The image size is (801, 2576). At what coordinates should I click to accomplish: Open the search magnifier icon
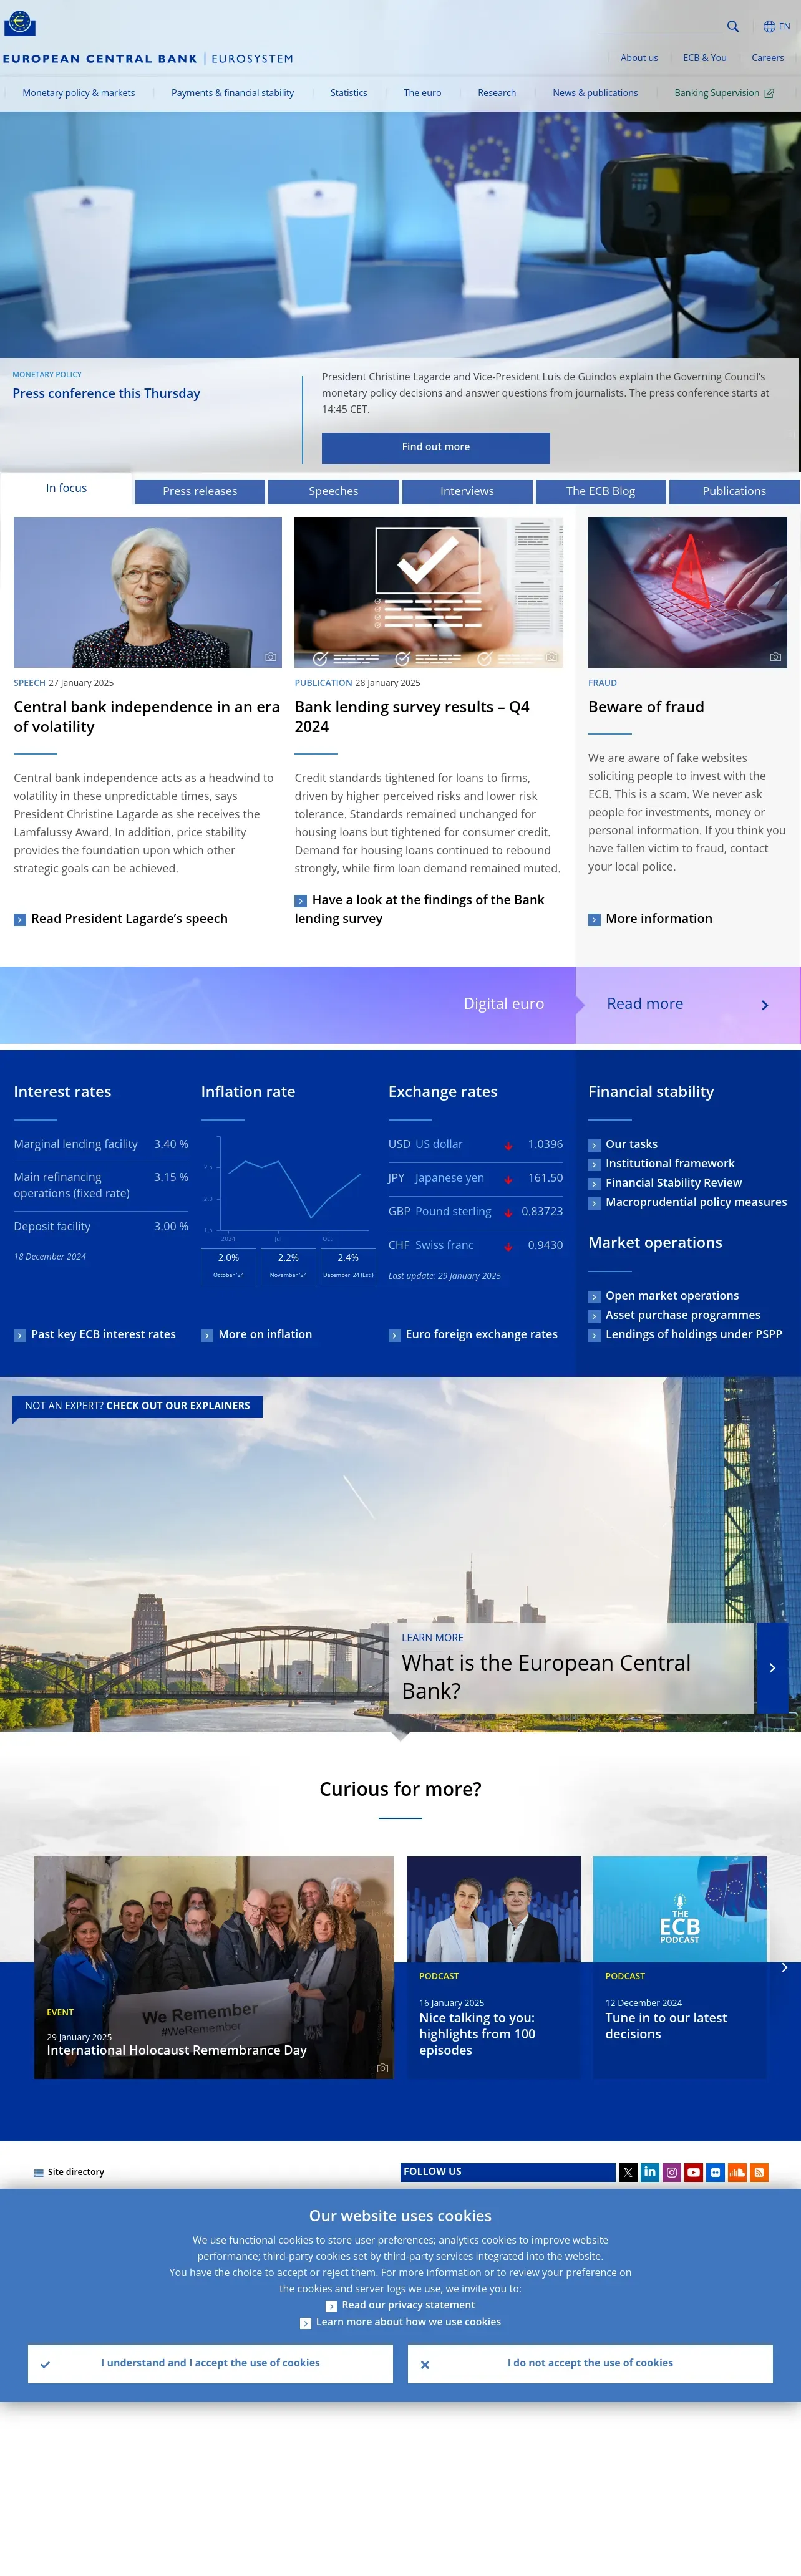click(x=733, y=27)
